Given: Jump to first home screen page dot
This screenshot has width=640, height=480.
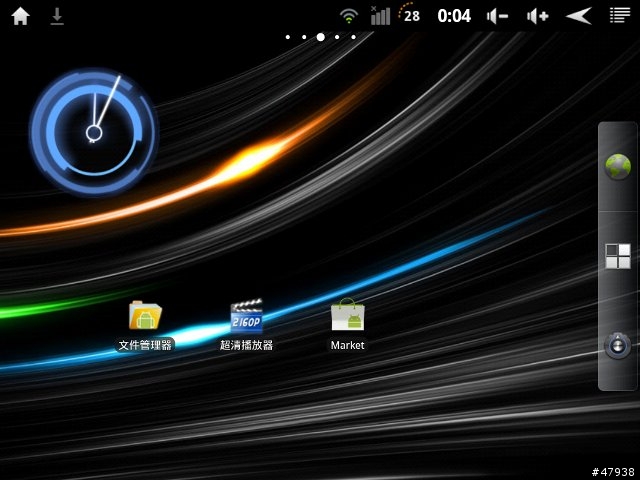Looking at the screenshot, I should click(x=288, y=37).
